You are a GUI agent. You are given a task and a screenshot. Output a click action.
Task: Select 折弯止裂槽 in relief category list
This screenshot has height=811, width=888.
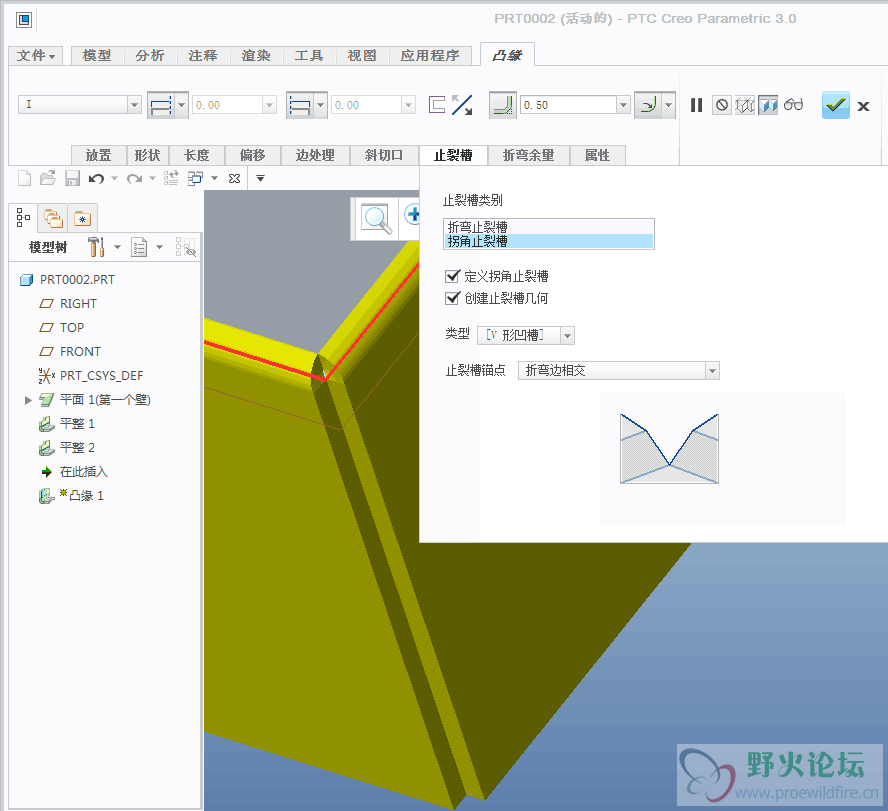pyautogui.click(x=548, y=227)
